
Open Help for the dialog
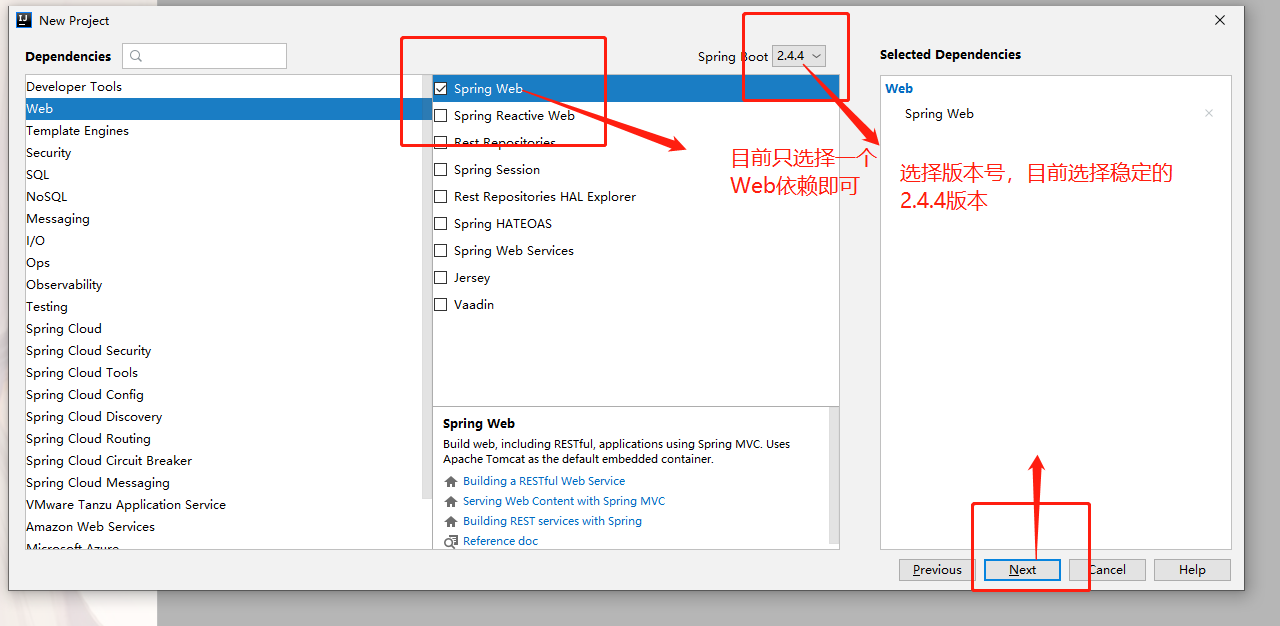pyautogui.click(x=1192, y=570)
